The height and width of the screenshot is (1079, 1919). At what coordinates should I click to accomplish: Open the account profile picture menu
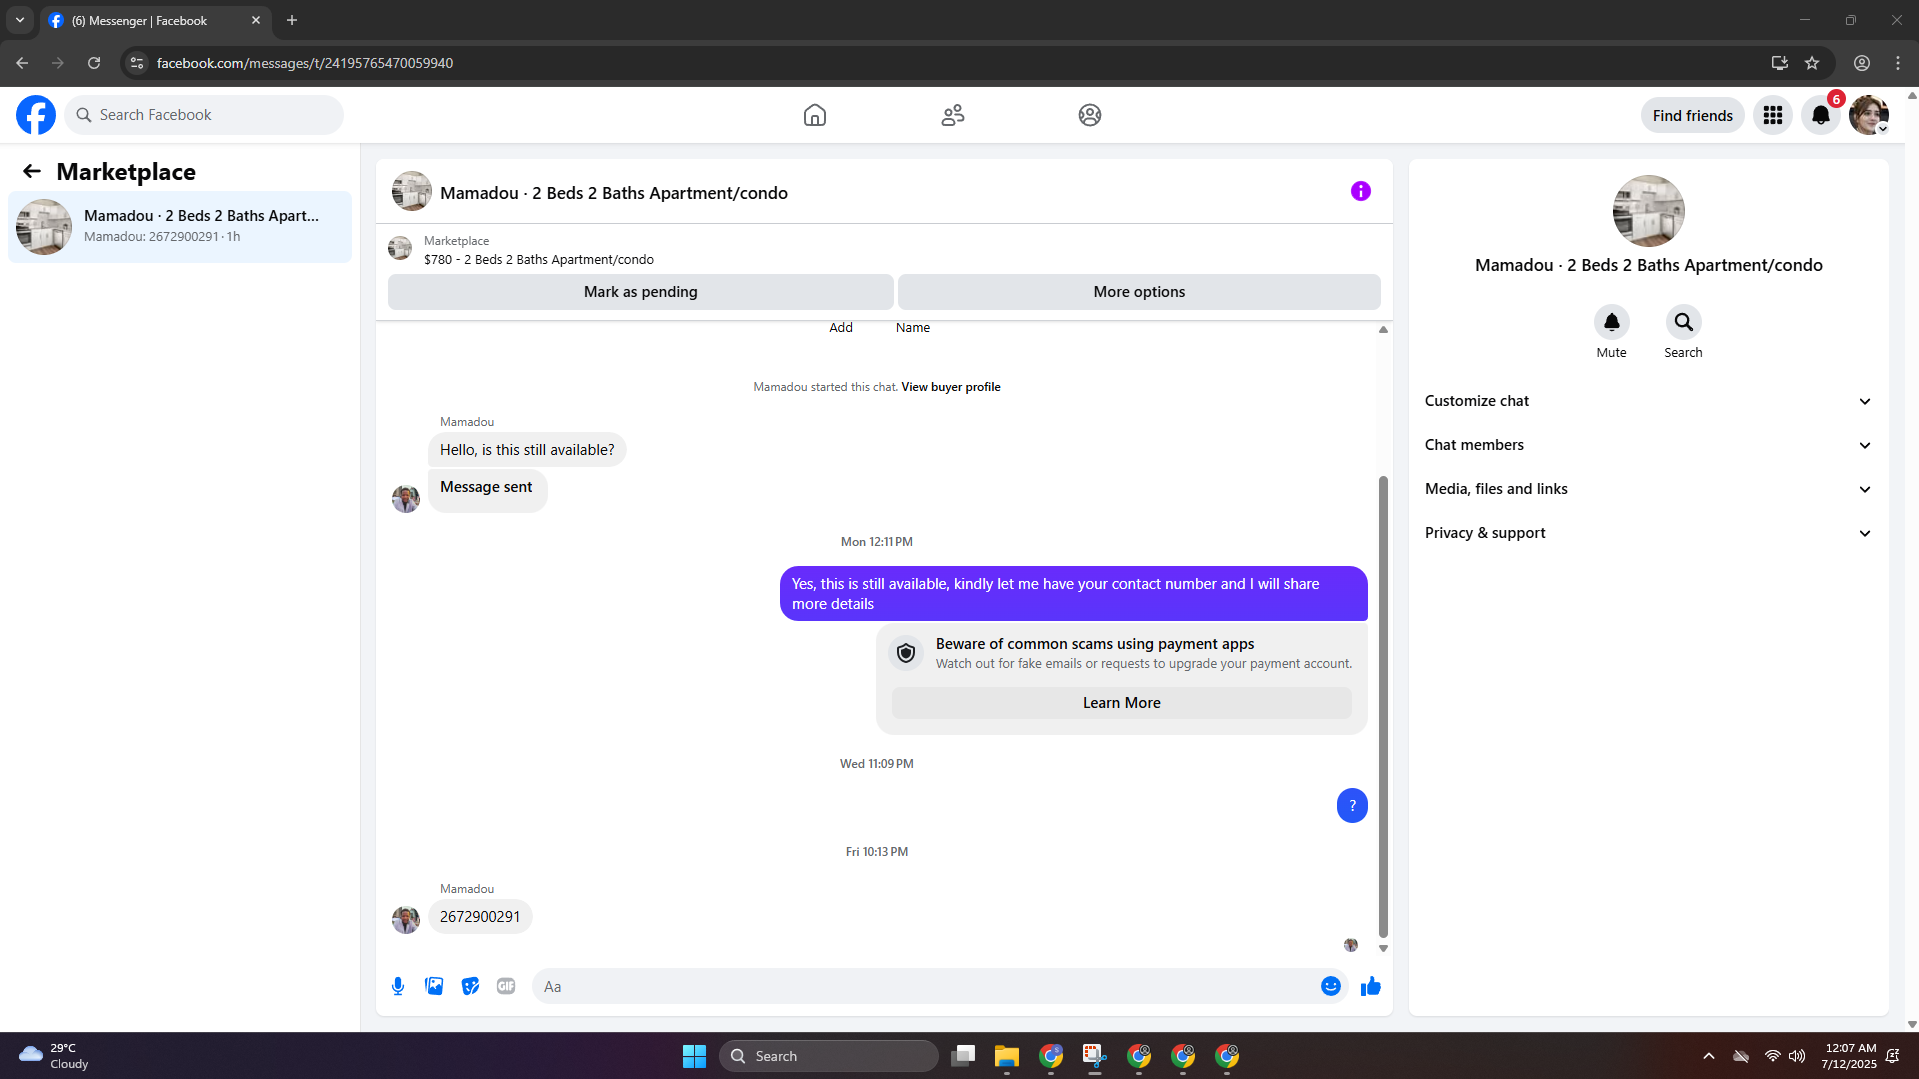point(1869,115)
